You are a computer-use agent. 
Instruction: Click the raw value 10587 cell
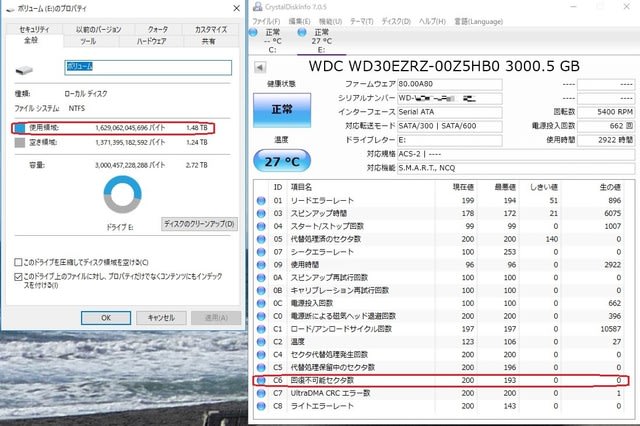(x=611, y=329)
